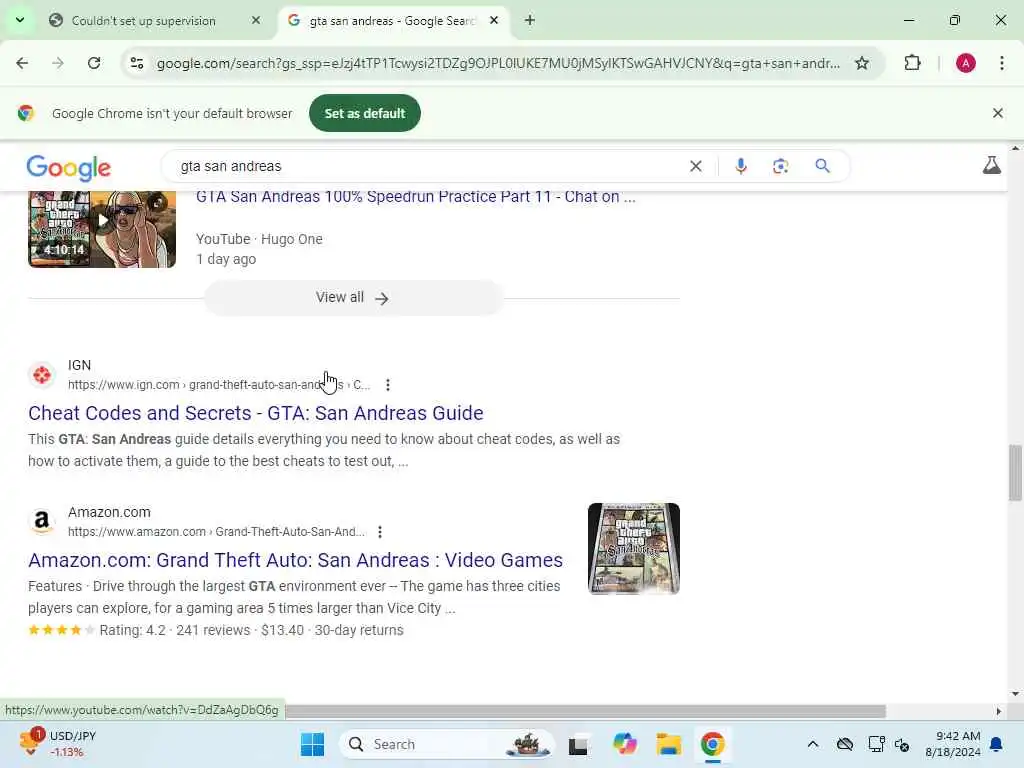Click the Chrome taskbar icon
Image resolution: width=1024 pixels, height=768 pixels.
click(712, 744)
